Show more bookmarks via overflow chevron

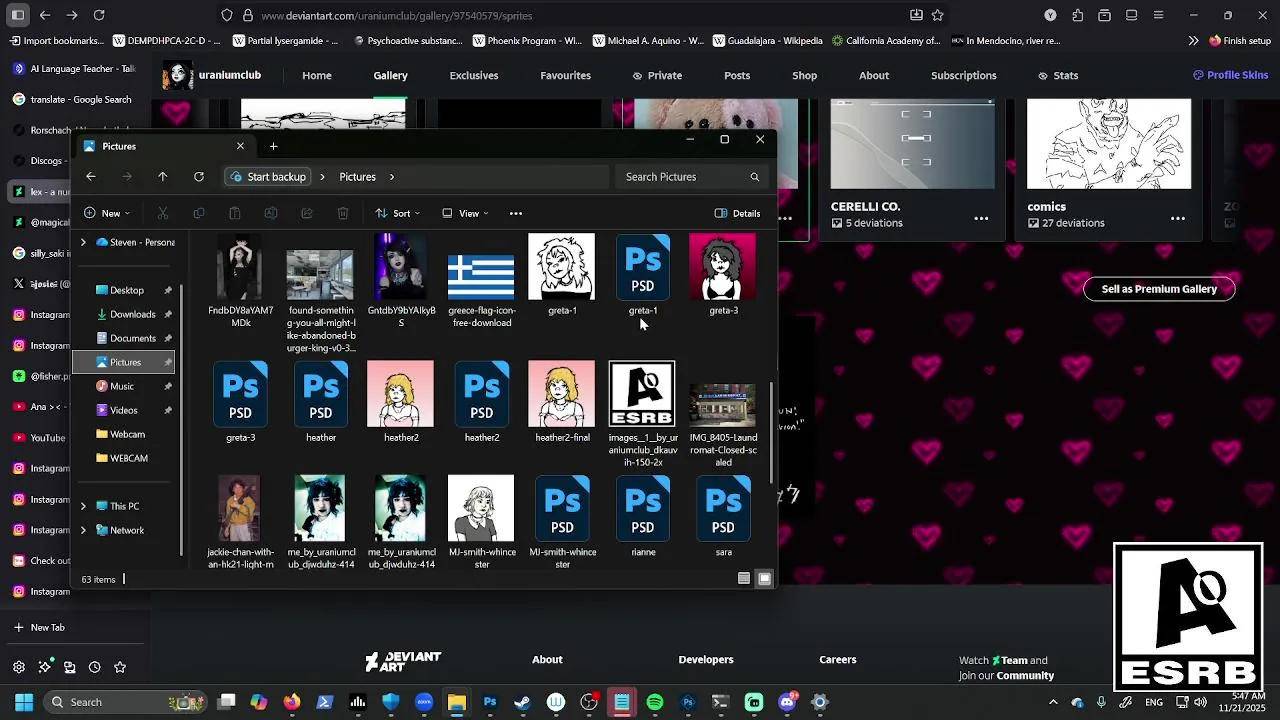tap(1193, 41)
